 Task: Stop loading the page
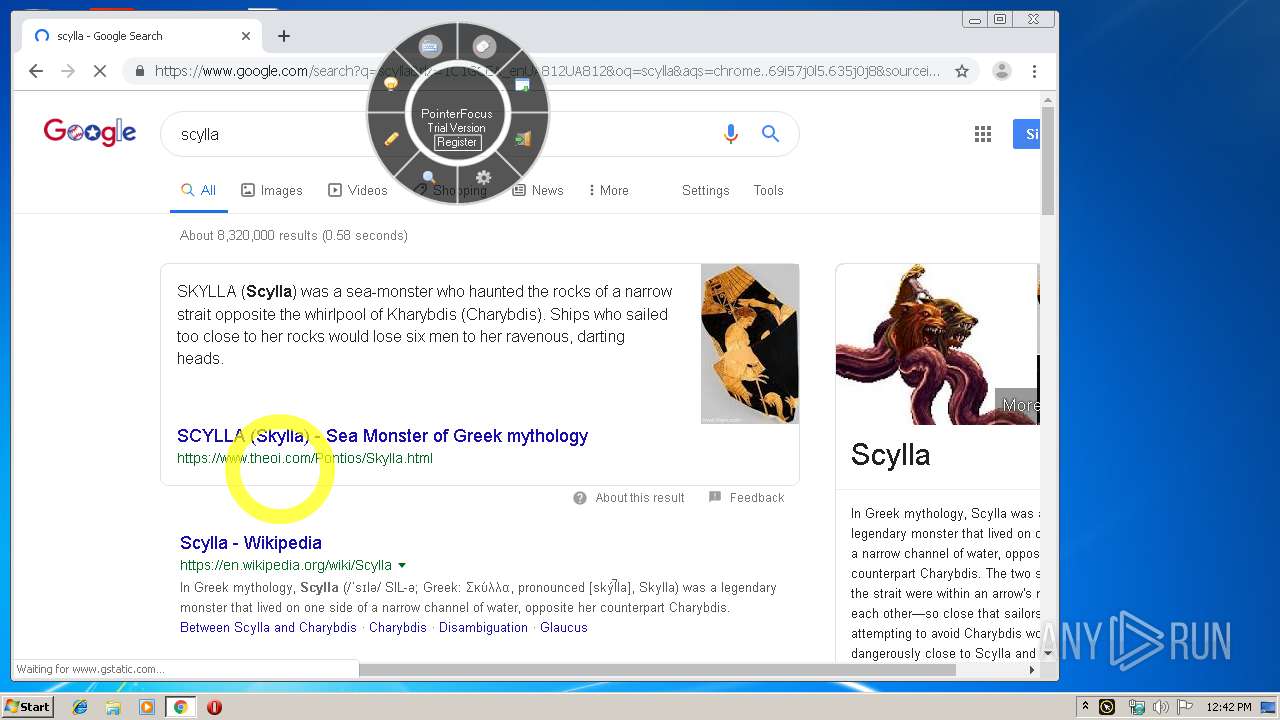tap(100, 71)
